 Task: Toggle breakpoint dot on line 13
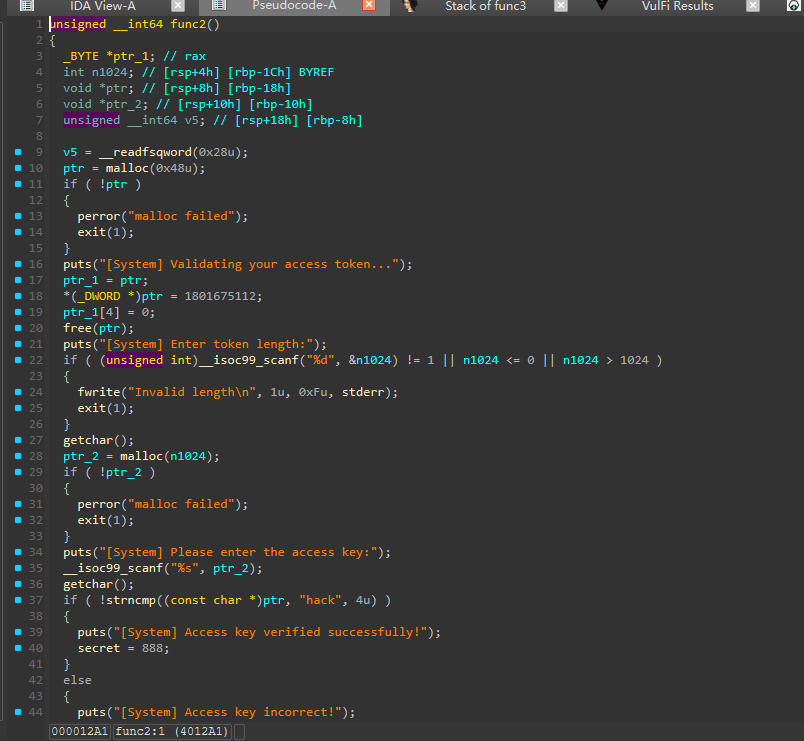(18, 216)
